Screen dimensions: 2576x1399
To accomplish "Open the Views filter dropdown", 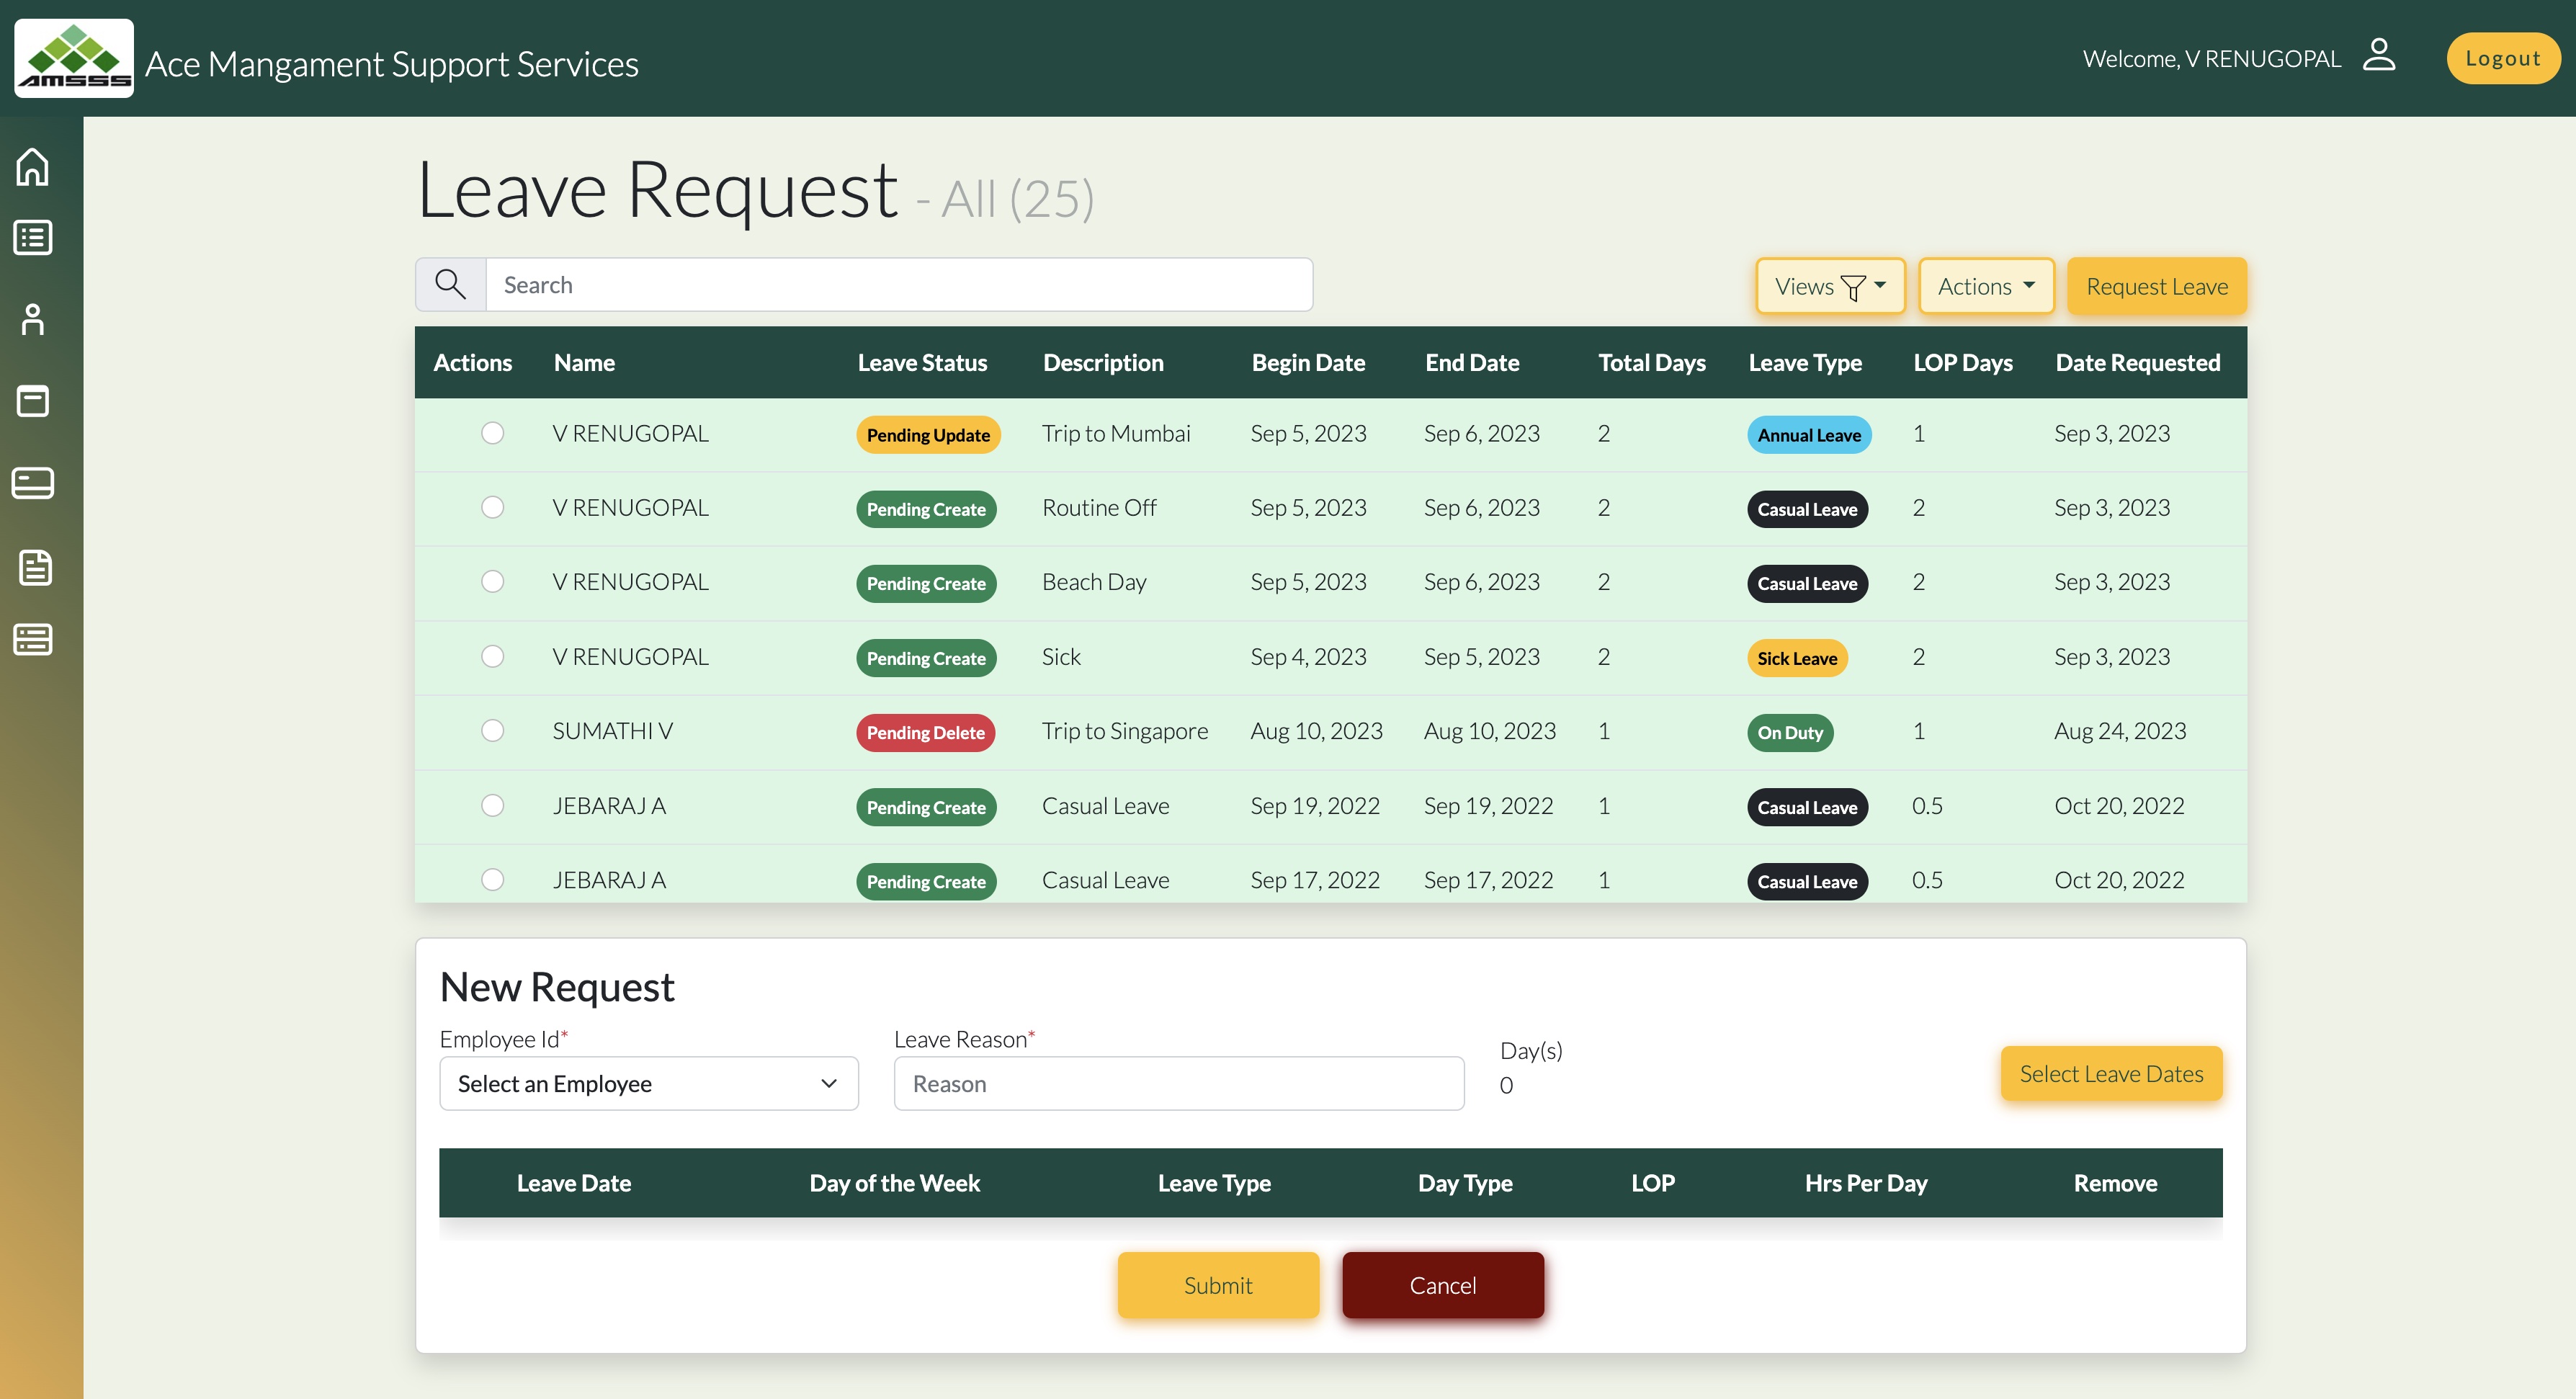I will pos(1830,287).
